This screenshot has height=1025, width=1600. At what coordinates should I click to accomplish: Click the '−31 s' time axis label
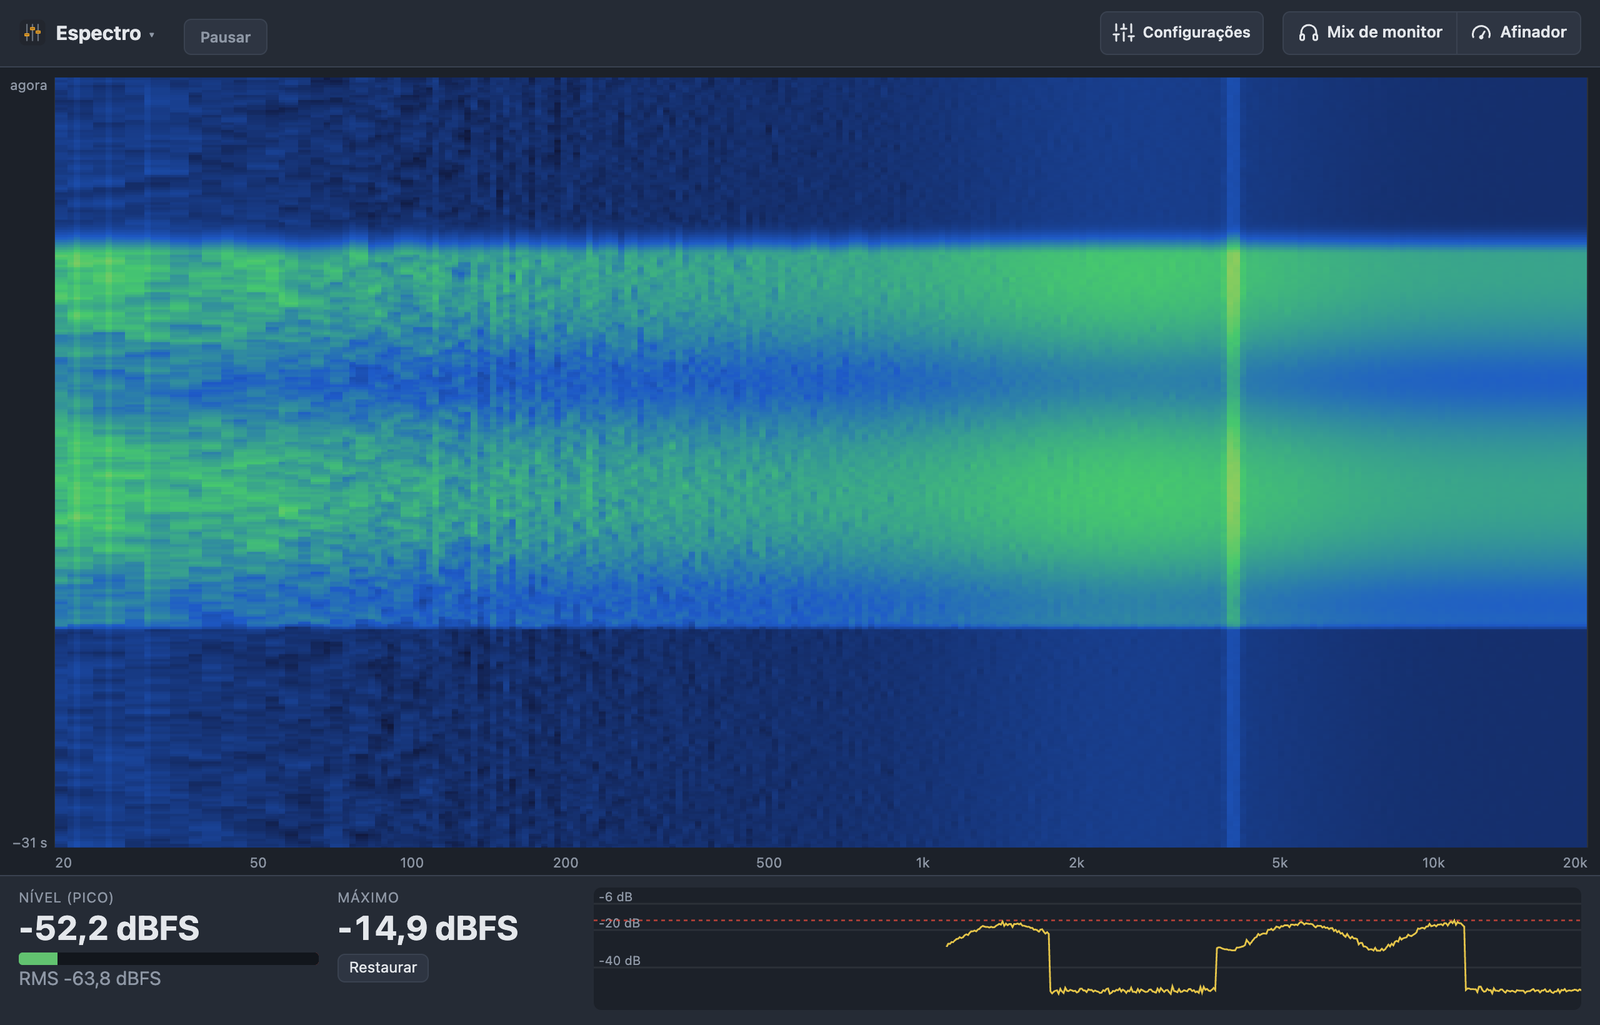click(30, 843)
